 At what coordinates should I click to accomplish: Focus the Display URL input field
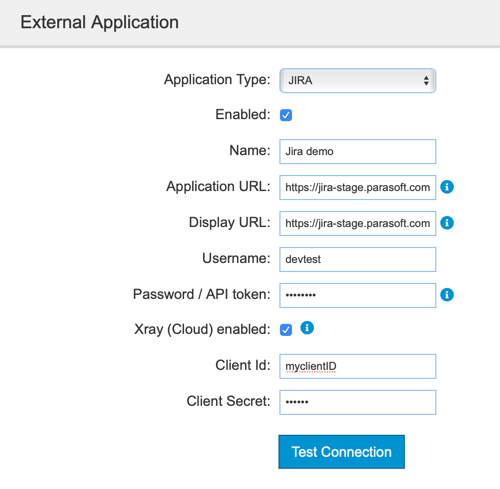click(358, 223)
